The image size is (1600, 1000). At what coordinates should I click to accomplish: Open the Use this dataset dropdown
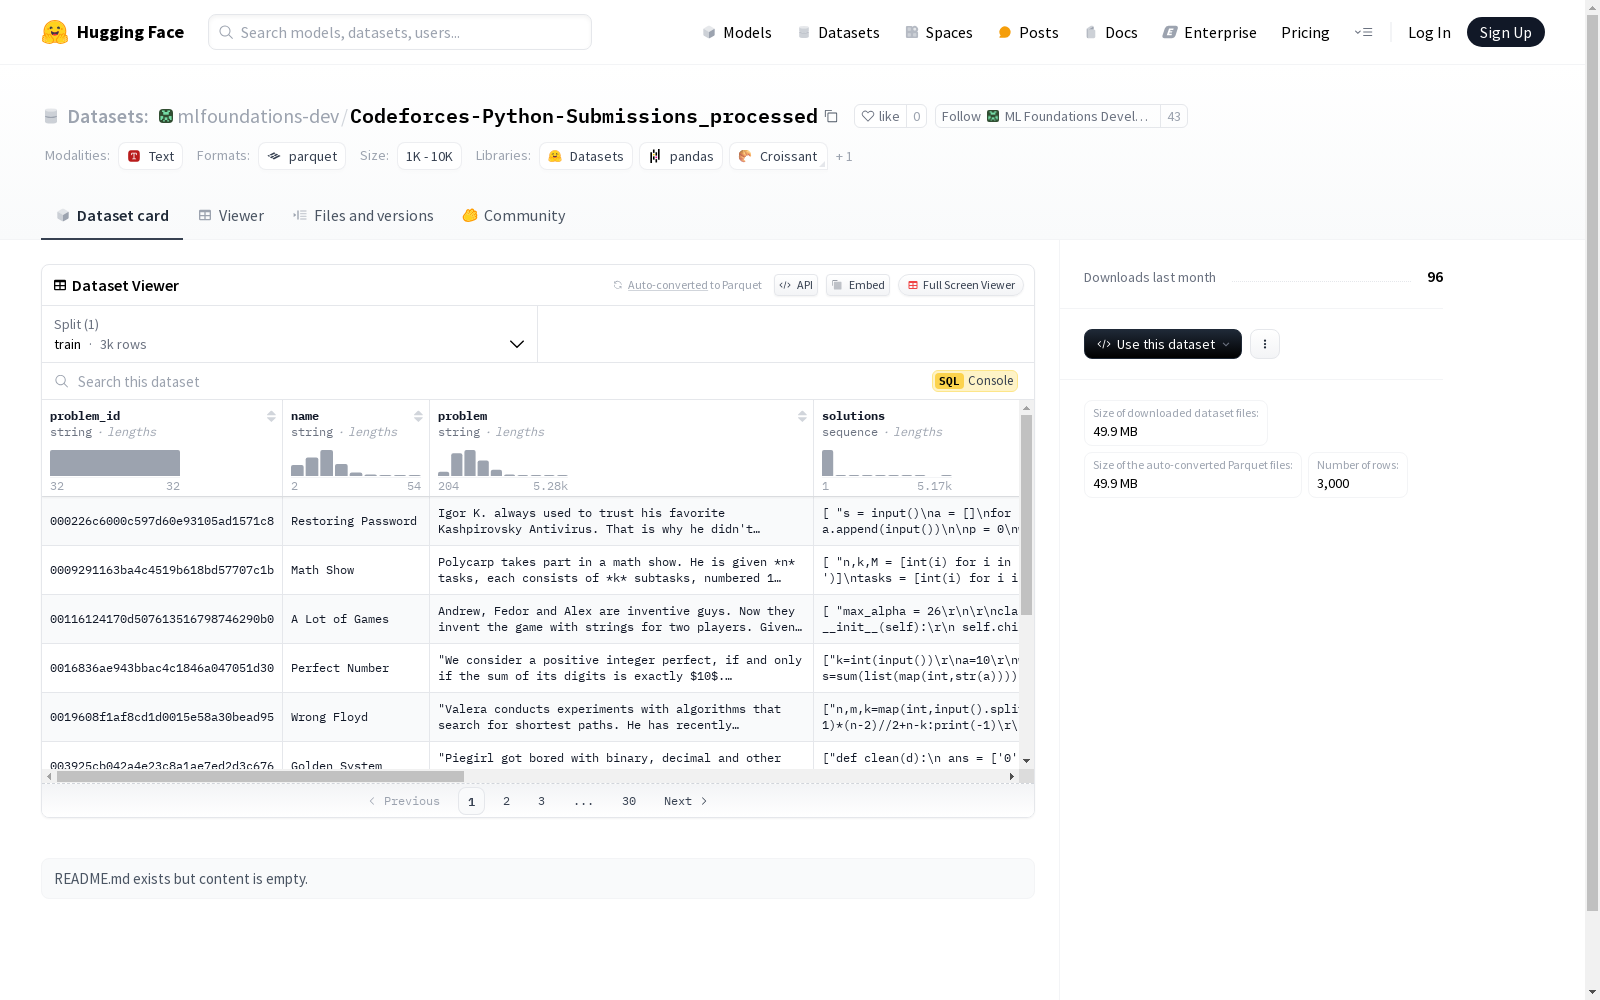pos(1162,344)
